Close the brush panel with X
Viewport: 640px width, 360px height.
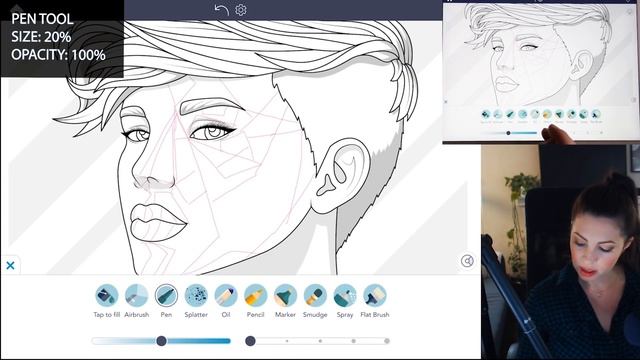[x=11, y=266]
